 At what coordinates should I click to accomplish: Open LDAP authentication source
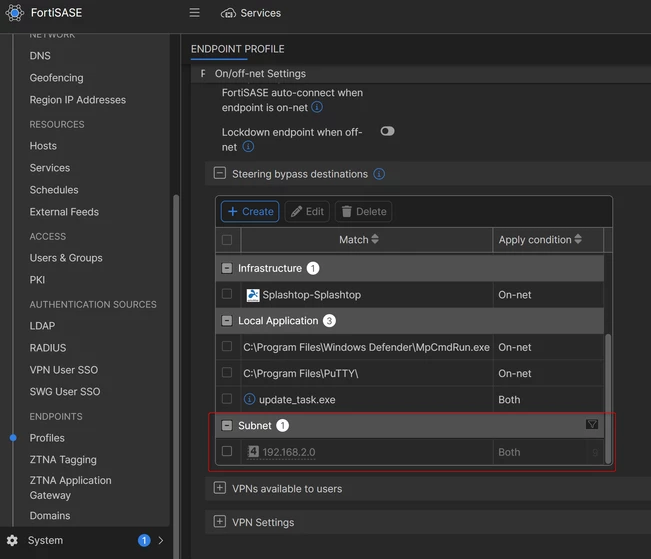tap(42, 326)
